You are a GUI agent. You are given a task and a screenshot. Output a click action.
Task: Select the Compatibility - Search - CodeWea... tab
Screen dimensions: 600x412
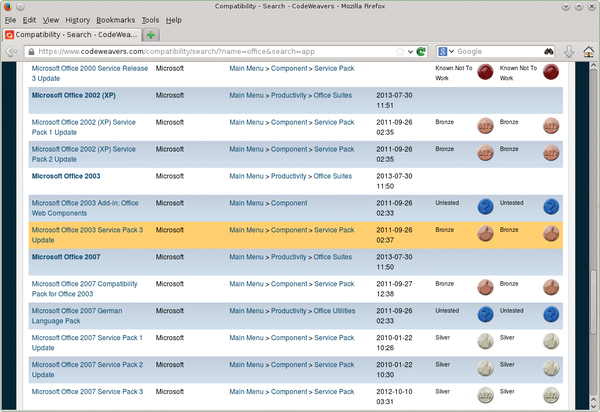[x=72, y=35]
